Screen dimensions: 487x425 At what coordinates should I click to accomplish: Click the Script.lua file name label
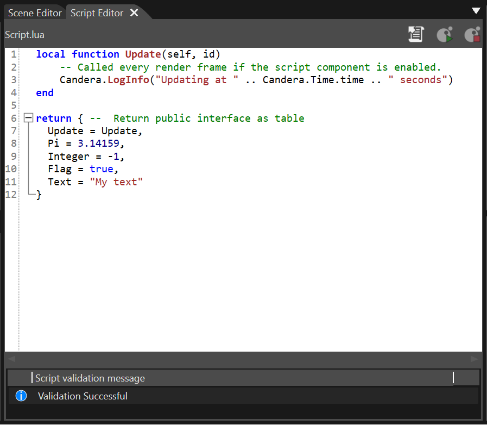point(24,35)
